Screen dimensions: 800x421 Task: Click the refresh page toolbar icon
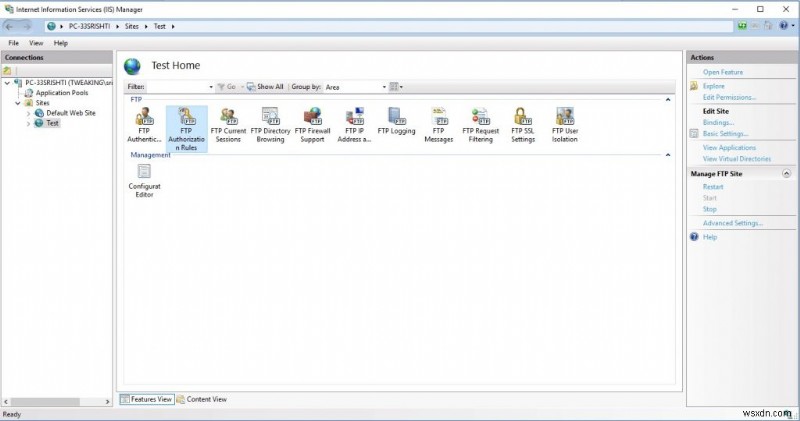(742, 26)
